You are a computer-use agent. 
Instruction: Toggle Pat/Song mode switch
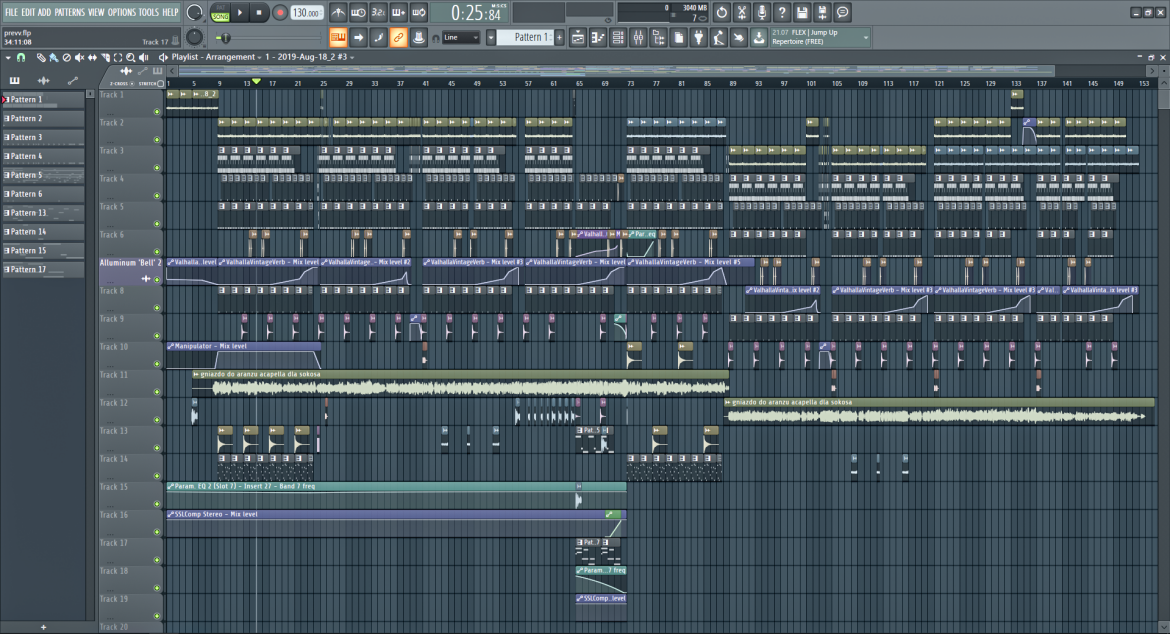[220, 13]
